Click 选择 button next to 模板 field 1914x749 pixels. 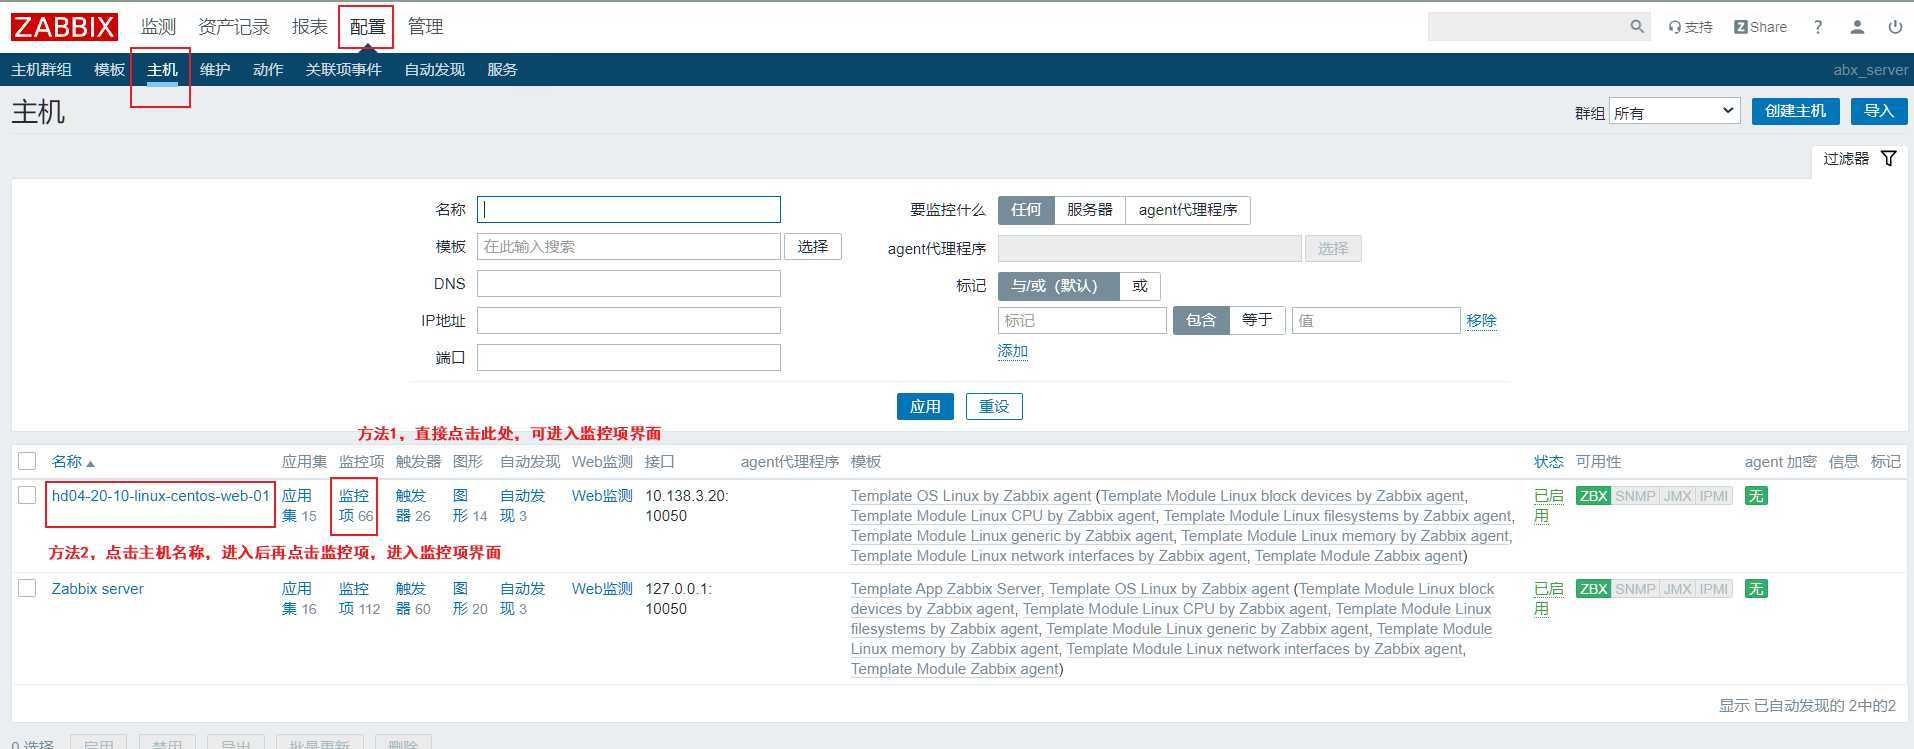(813, 247)
